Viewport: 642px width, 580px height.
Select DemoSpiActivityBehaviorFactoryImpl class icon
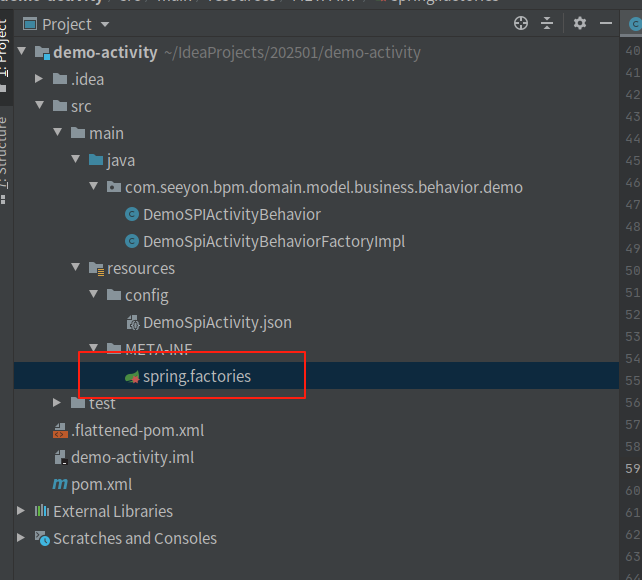point(131,241)
